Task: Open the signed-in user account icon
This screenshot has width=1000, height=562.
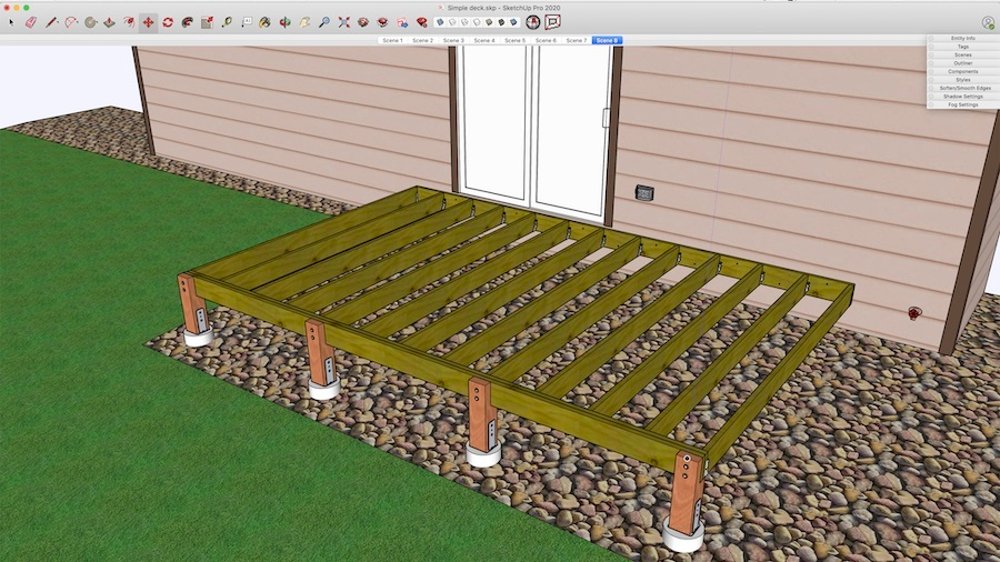Action: (987, 22)
